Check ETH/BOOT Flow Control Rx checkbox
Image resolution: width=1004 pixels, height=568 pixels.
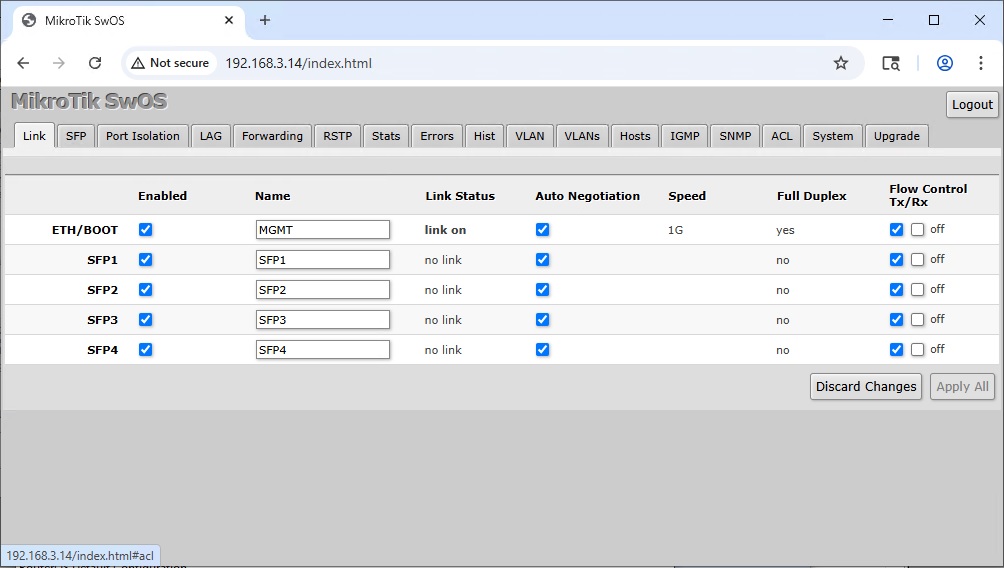coord(918,229)
